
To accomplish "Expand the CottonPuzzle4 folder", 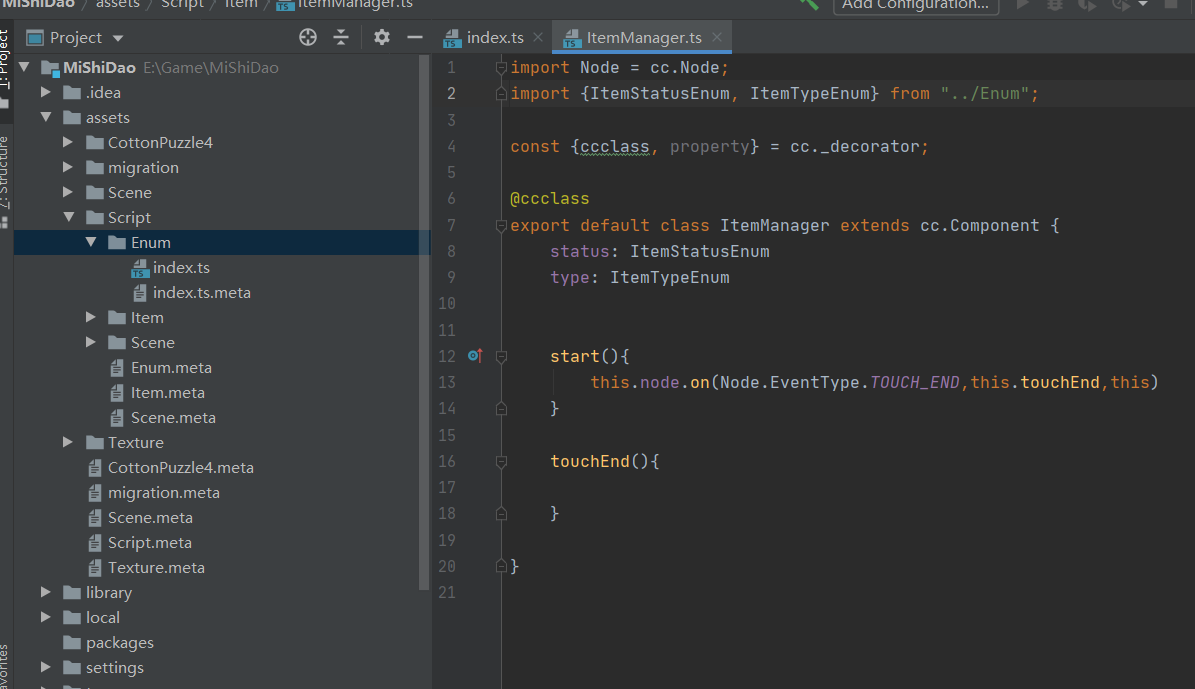I will click(68, 143).
